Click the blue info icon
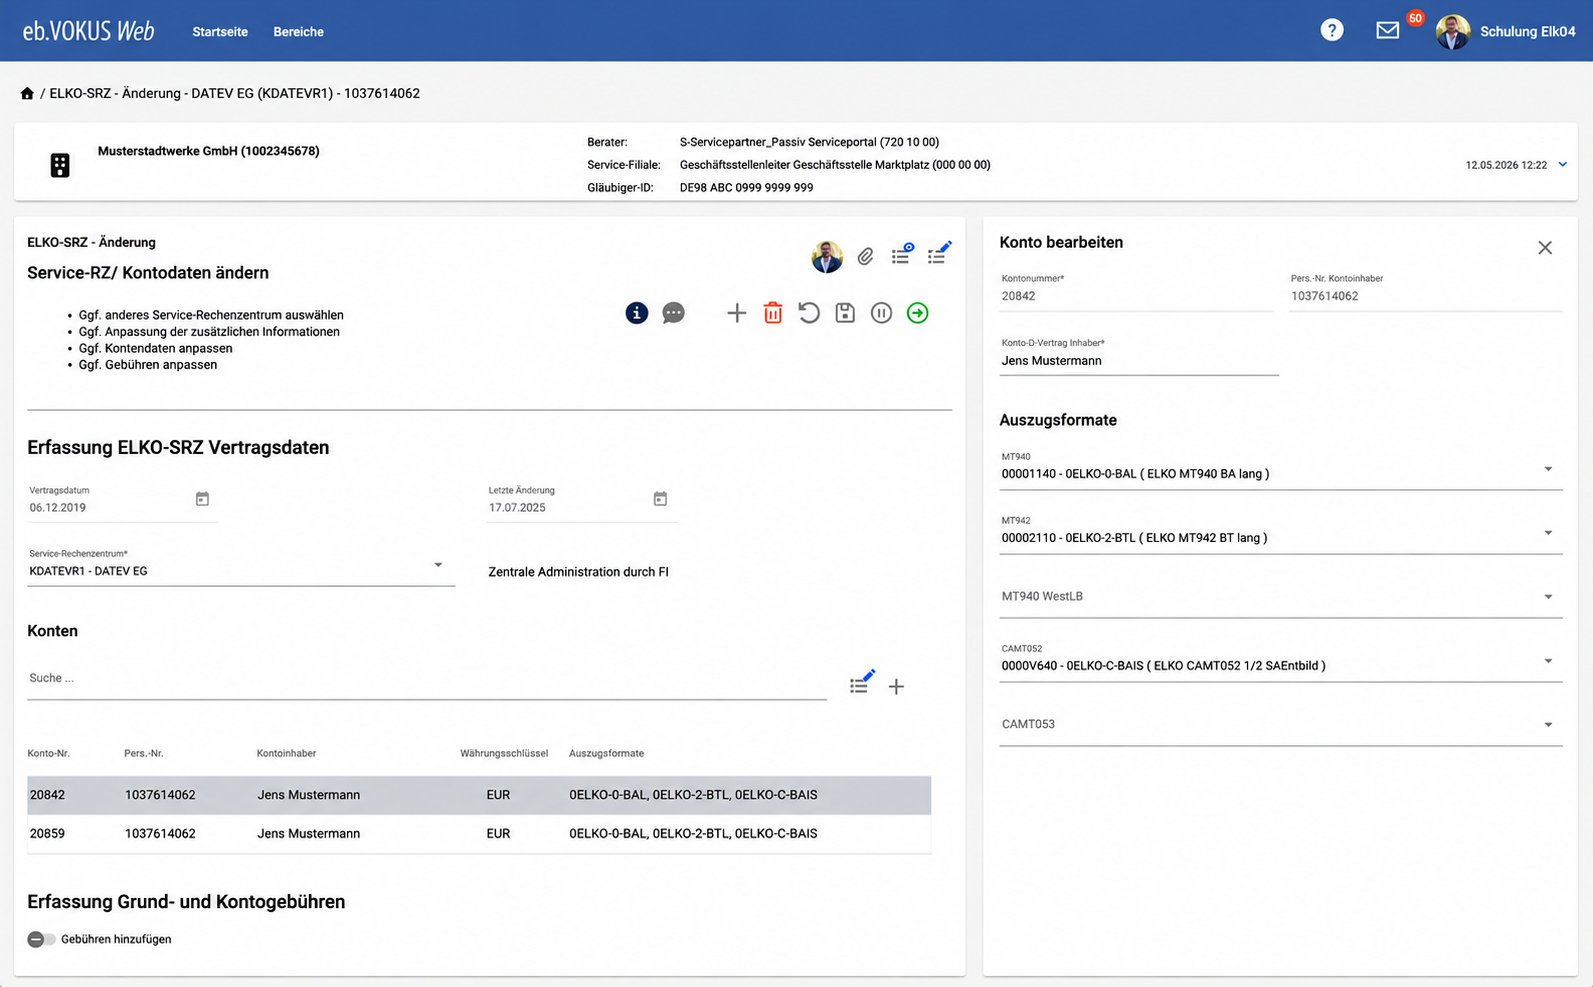Screen dimensions: 1593x987 pos(637,313)
